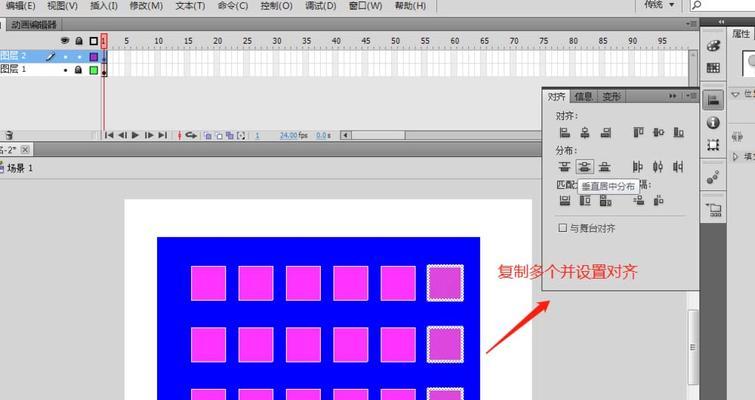Screen dimensions: 755x400
Task: Collapse the Align panel using double arrows
Action: tap(673, 96)
